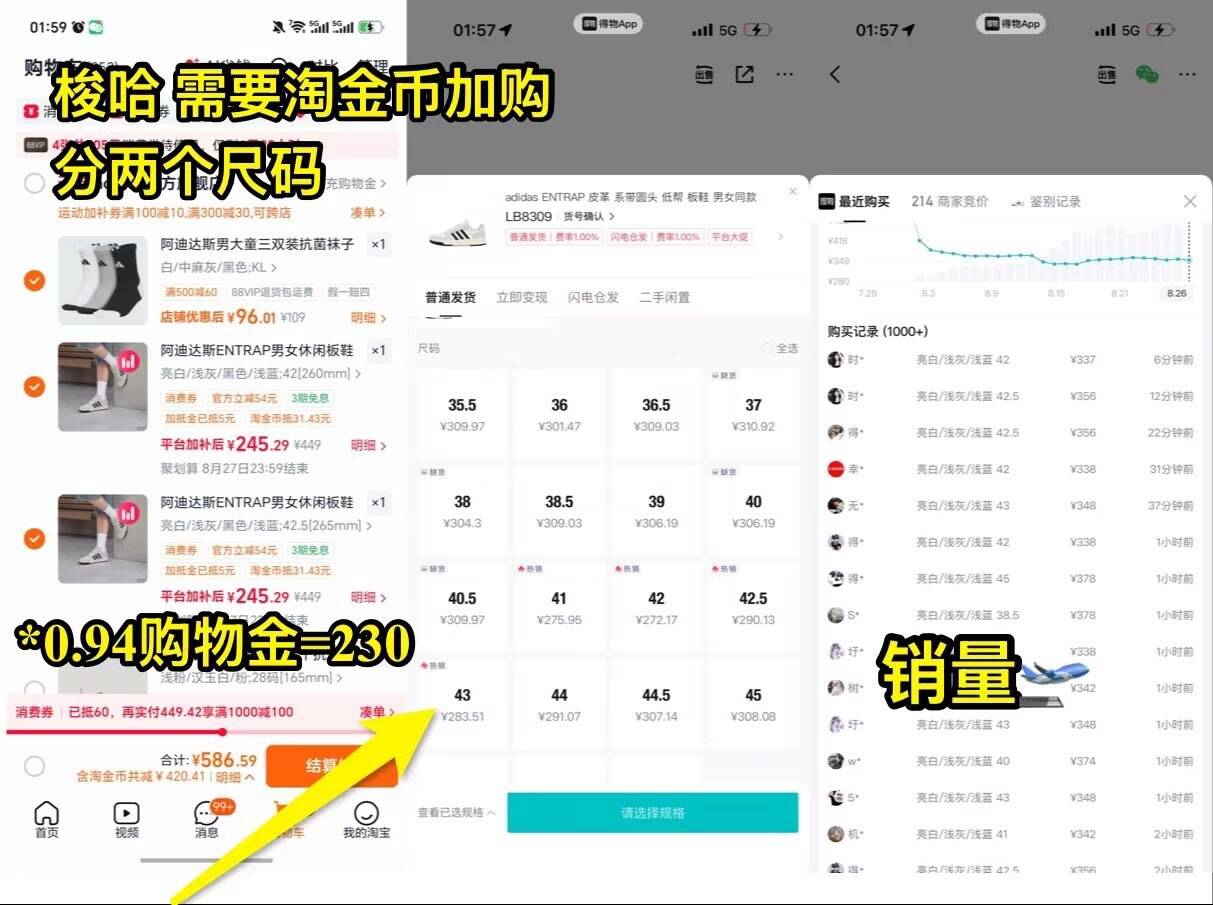The image size is (1213, 905).
Task: Open 货号确认 next to LB8309
Action: click(589, 216)
